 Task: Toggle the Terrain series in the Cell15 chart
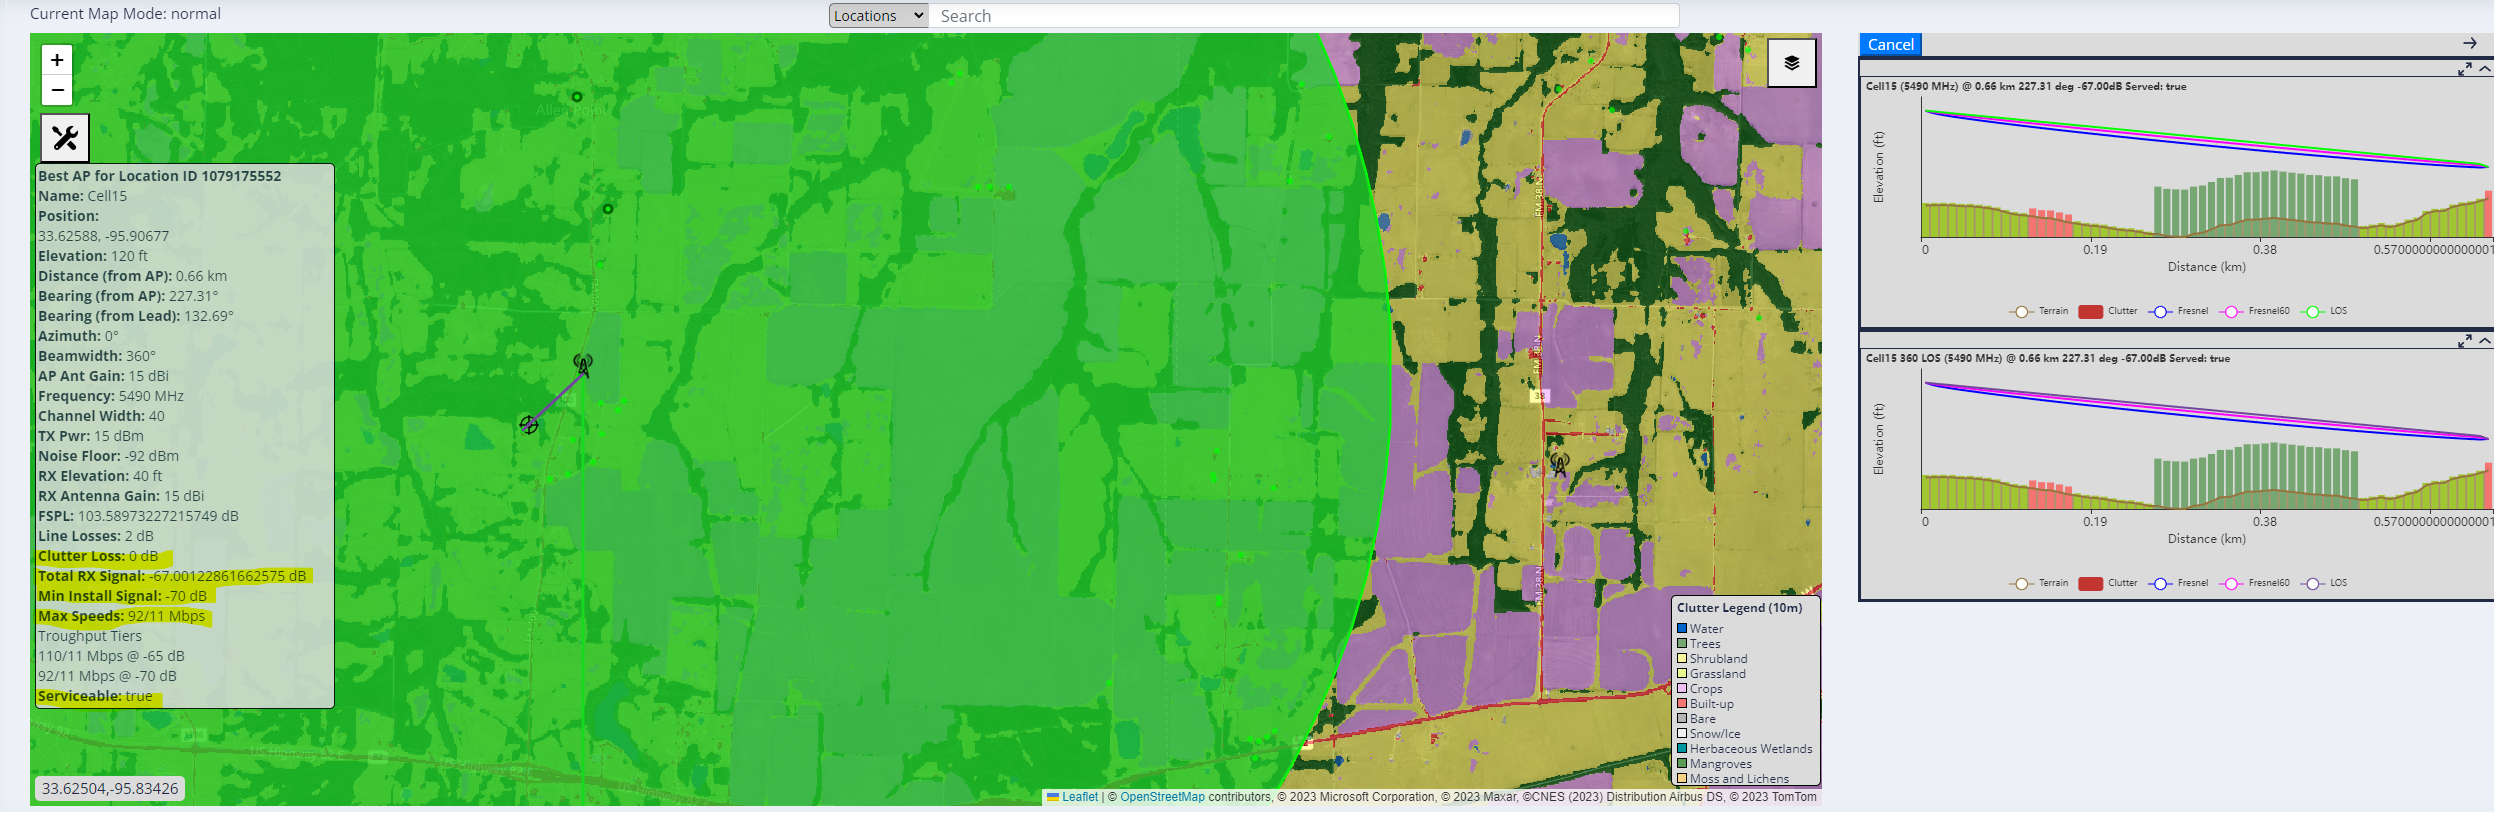click(x=2038, y=311)
